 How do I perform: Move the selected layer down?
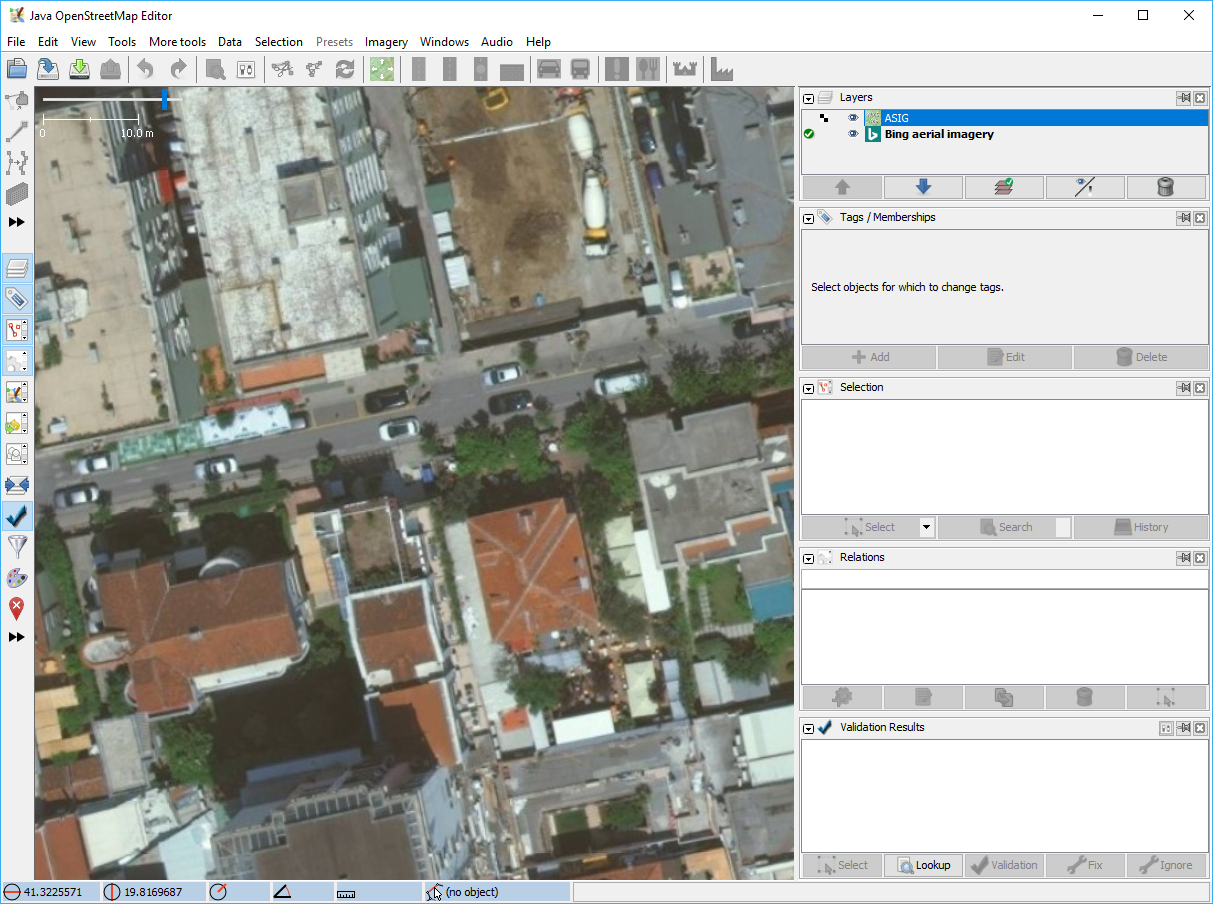(x=923, y=187)
